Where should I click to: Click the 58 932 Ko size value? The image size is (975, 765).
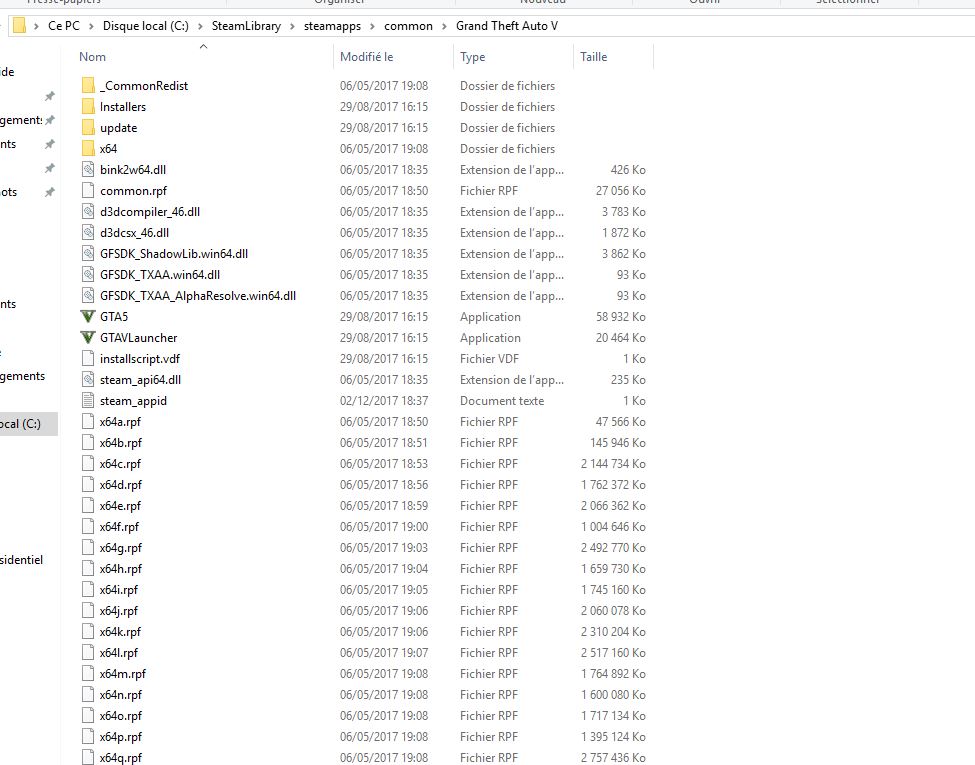click(x=621, y=317)
